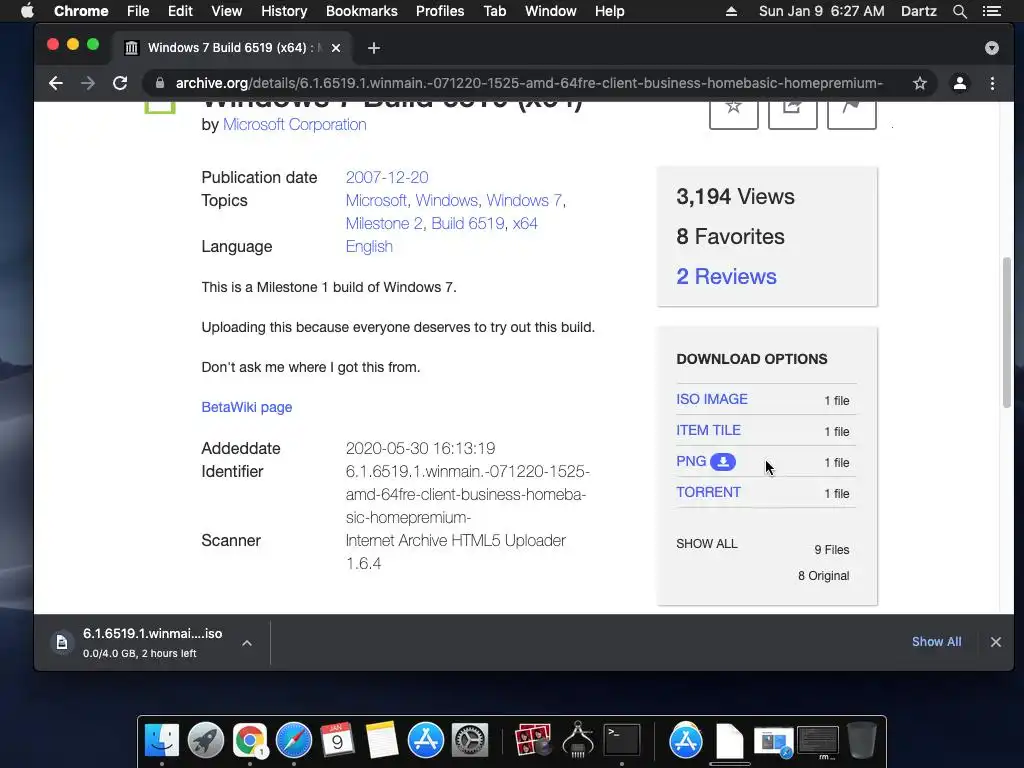
Task: Click the 2007-12-20 publication date link
Action: tap(387, 177)
